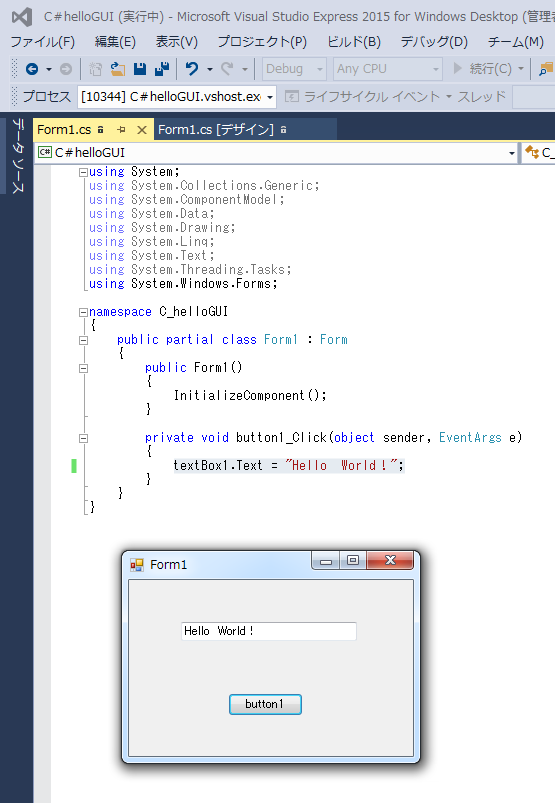Open the ビルド(B) menu
This screenshot has width=555, height=803.
[354, 41]
